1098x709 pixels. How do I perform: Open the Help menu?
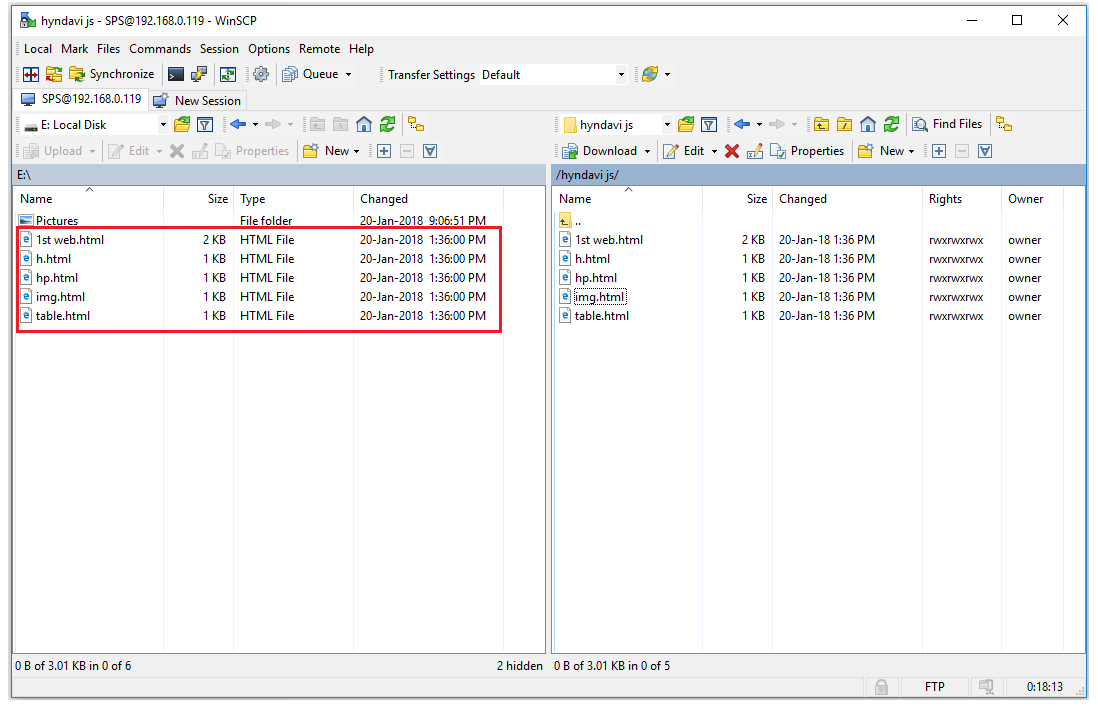(361, 49)
